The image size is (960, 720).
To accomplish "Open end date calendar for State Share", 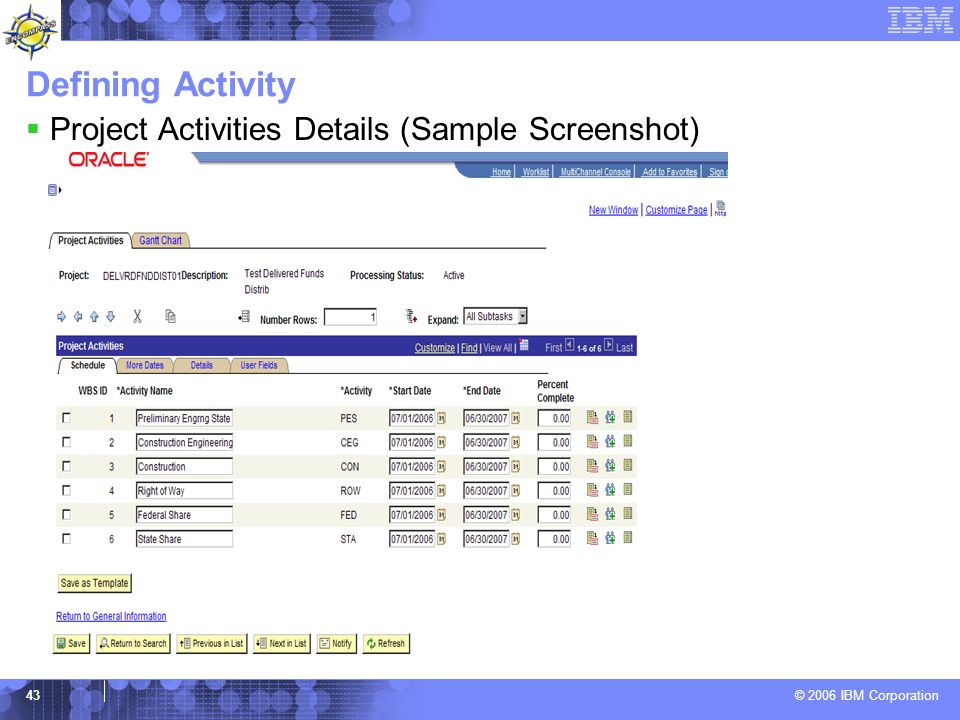I will pos(516,539).
